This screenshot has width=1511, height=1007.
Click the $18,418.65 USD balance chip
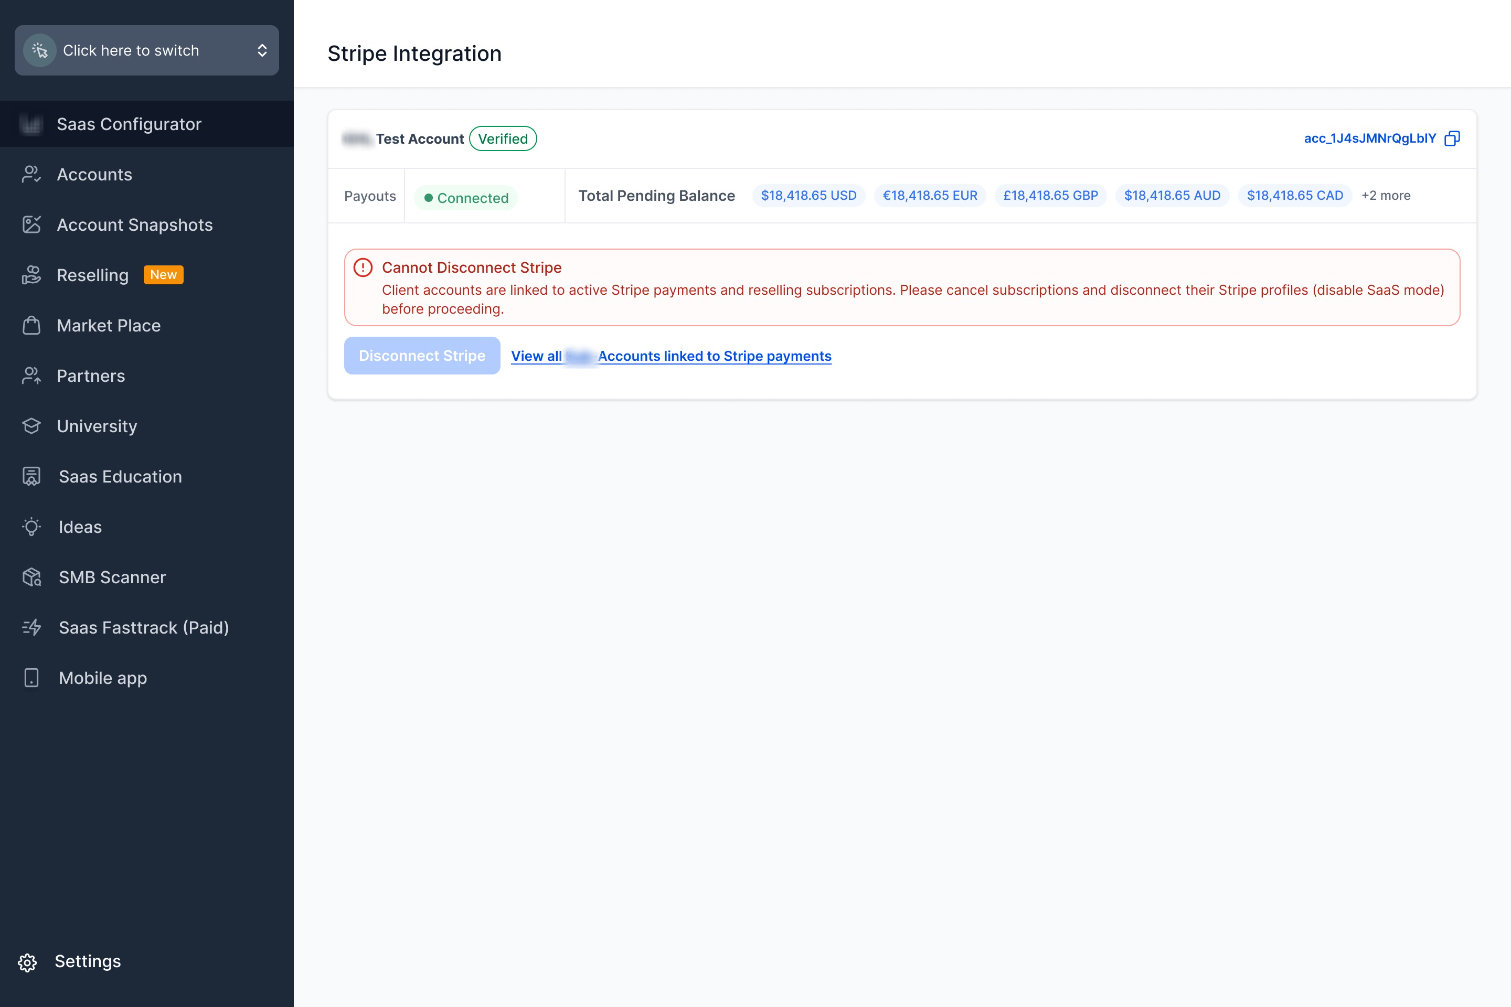pos(809,196)
